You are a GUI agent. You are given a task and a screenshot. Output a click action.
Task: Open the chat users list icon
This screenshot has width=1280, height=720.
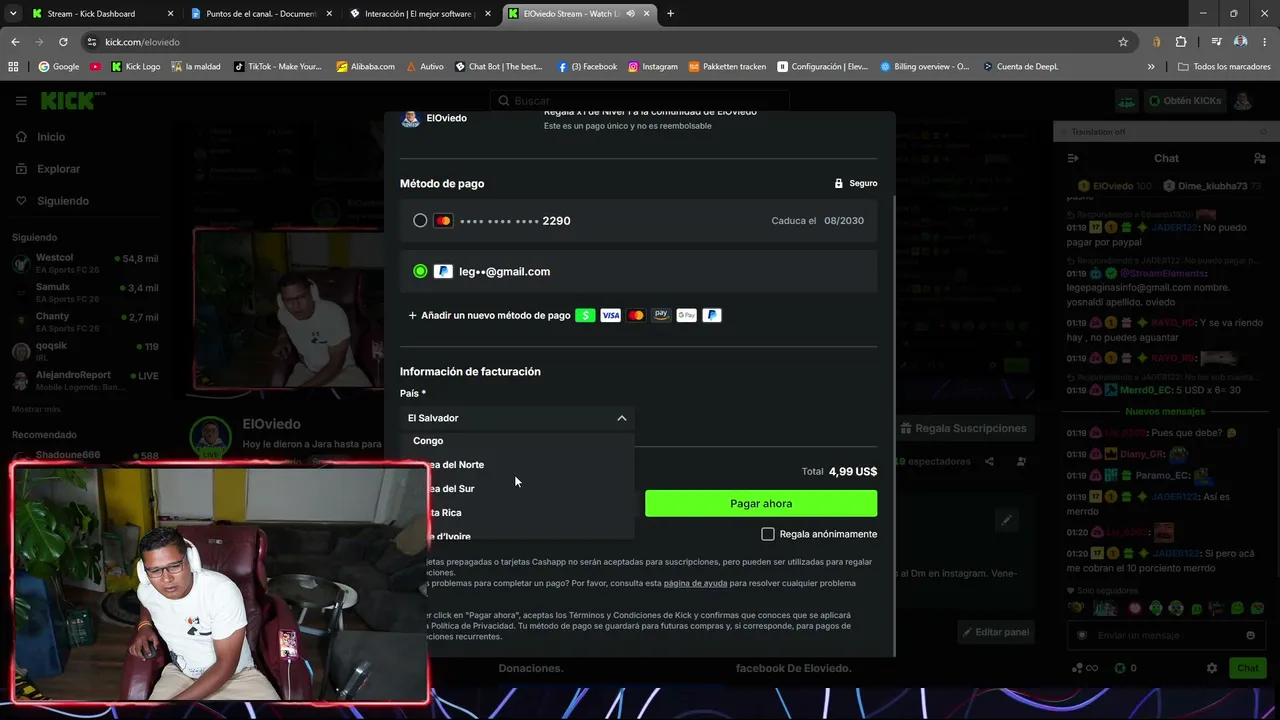(x=1259, y=158)
